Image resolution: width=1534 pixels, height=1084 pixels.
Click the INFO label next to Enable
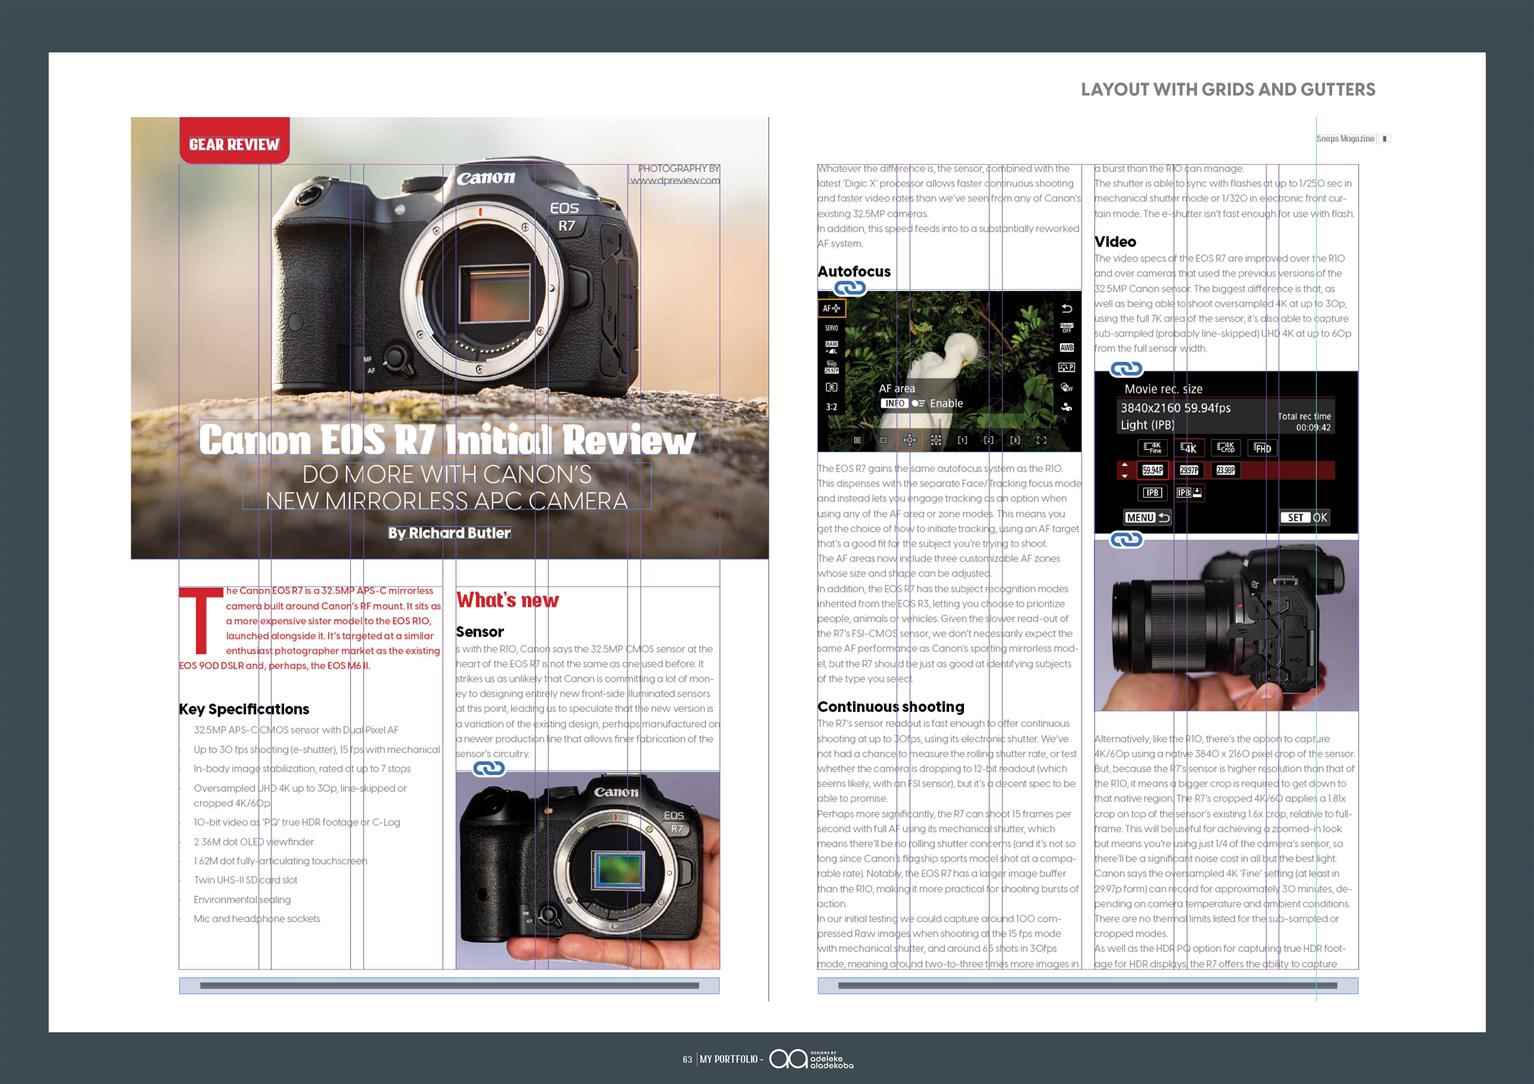[x=894, y=403]
